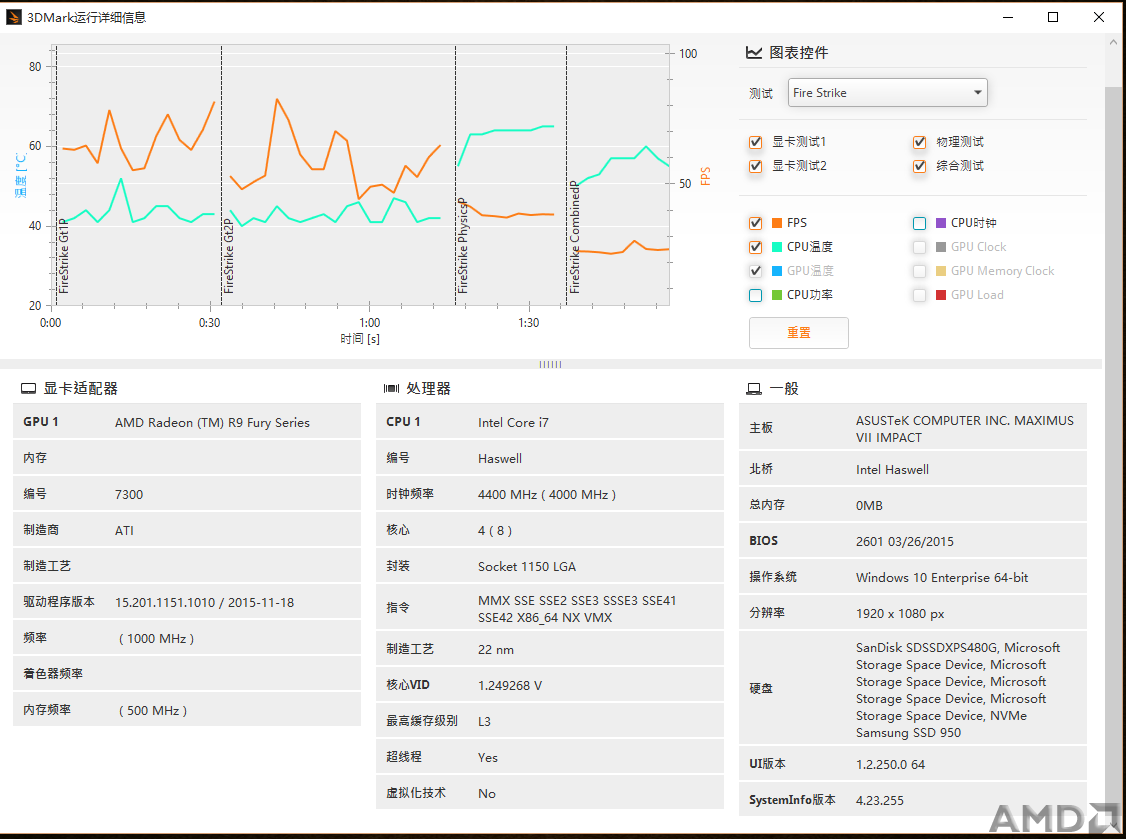This screenshot has height=839, width=1126.
Task: Click the memory frequency value 500 MHz
Action: coord(153,710)
